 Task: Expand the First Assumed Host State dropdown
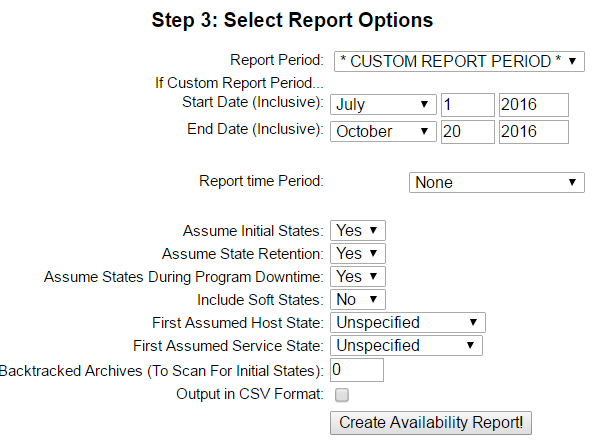click(x=407, y=322)
